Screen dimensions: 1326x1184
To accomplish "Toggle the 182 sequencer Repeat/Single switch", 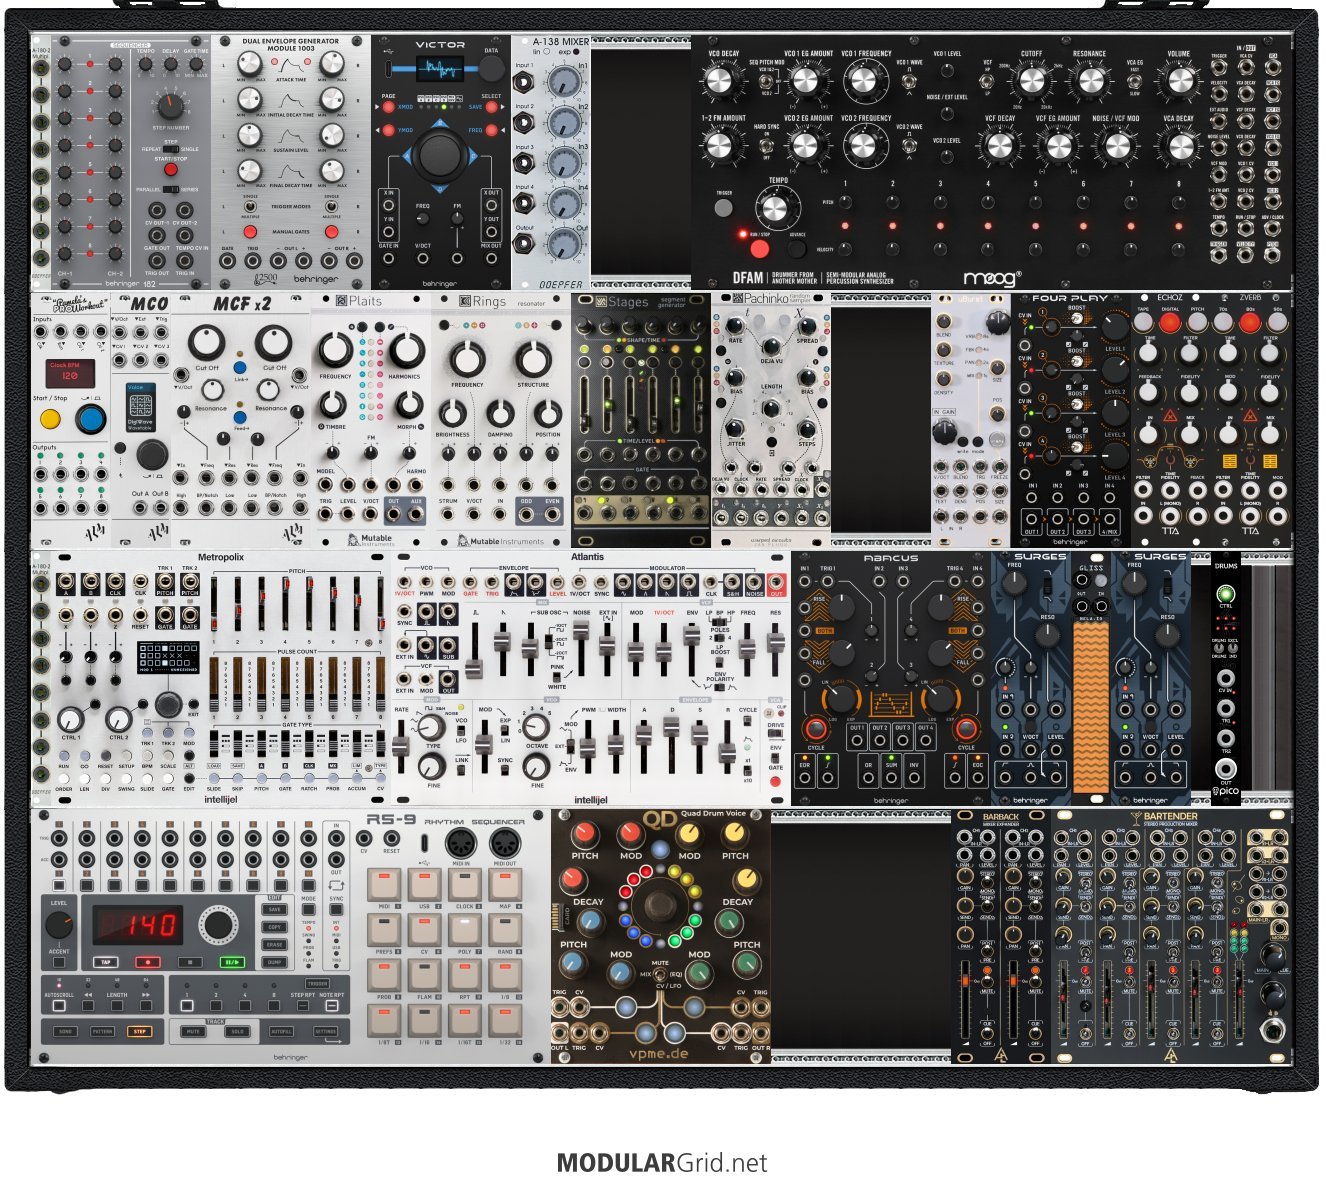I will coord(169,149).
